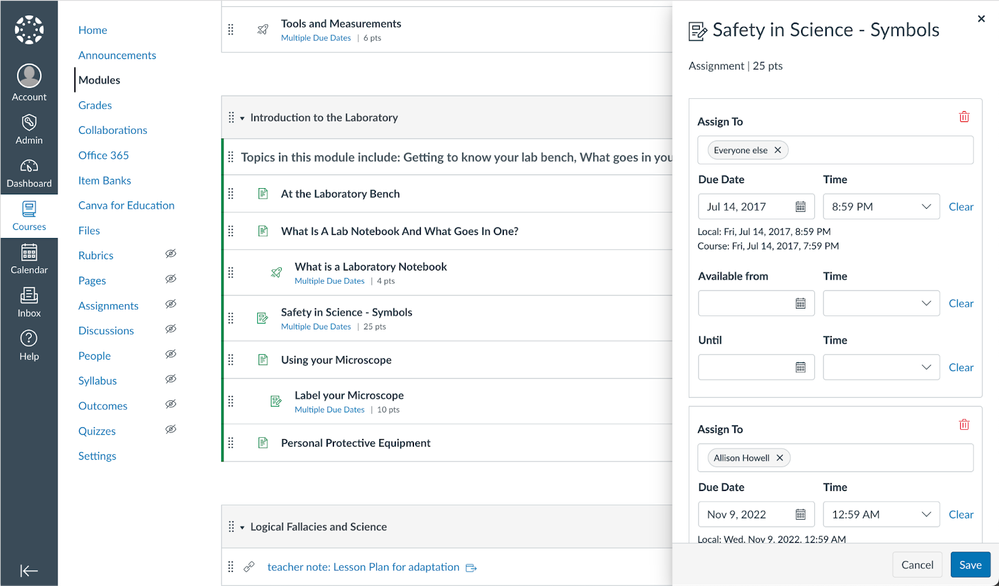Collapse the global navigation sidebar arrow
This screenshot has height=586, width=999.
(x=29, y=570)
